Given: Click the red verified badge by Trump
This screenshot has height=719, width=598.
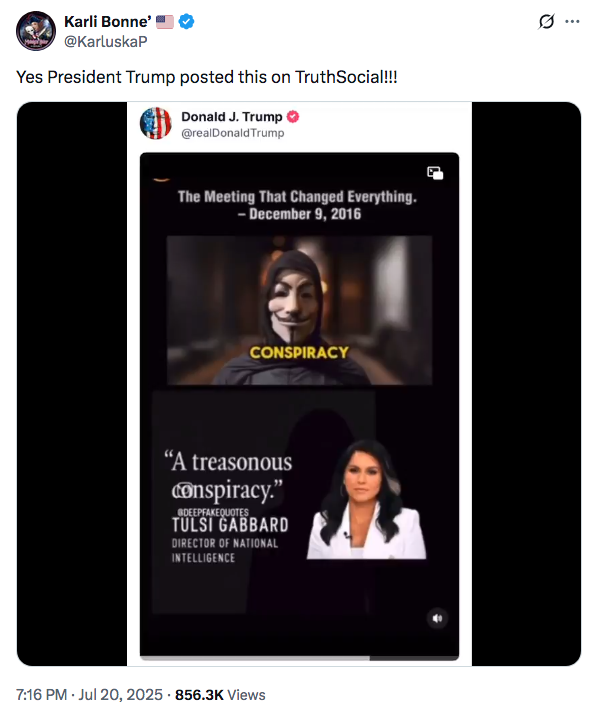Looking at the screenshot, I should [x=293, y=117].
